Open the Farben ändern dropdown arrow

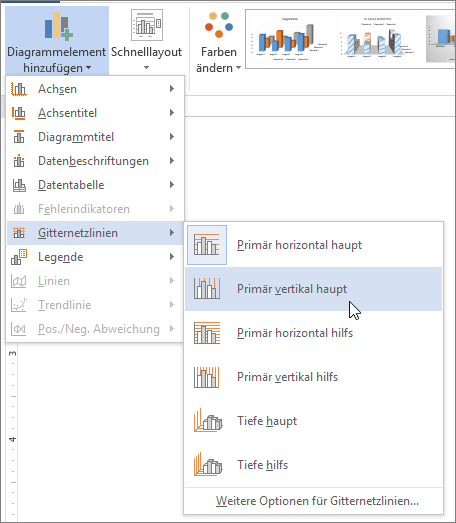pos(239,68)
